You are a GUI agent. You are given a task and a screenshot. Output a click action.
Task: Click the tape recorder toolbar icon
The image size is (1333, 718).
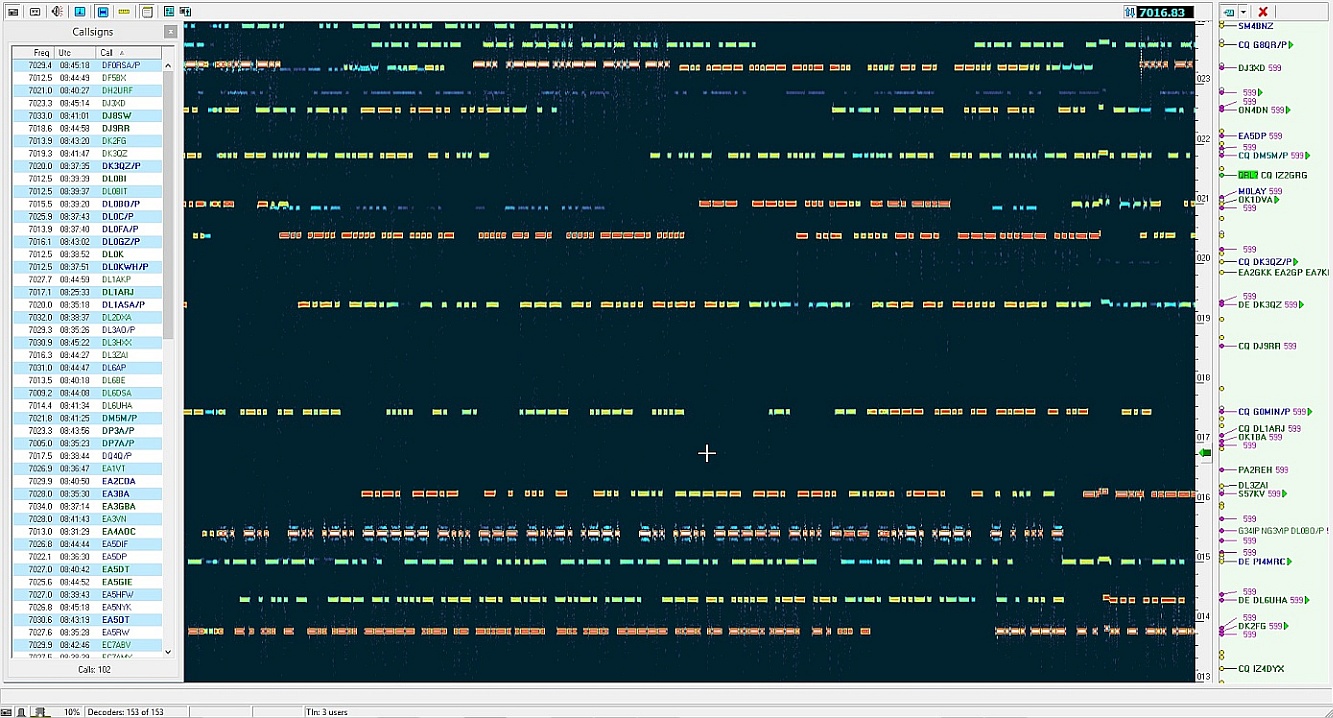(x=35, y=12)
